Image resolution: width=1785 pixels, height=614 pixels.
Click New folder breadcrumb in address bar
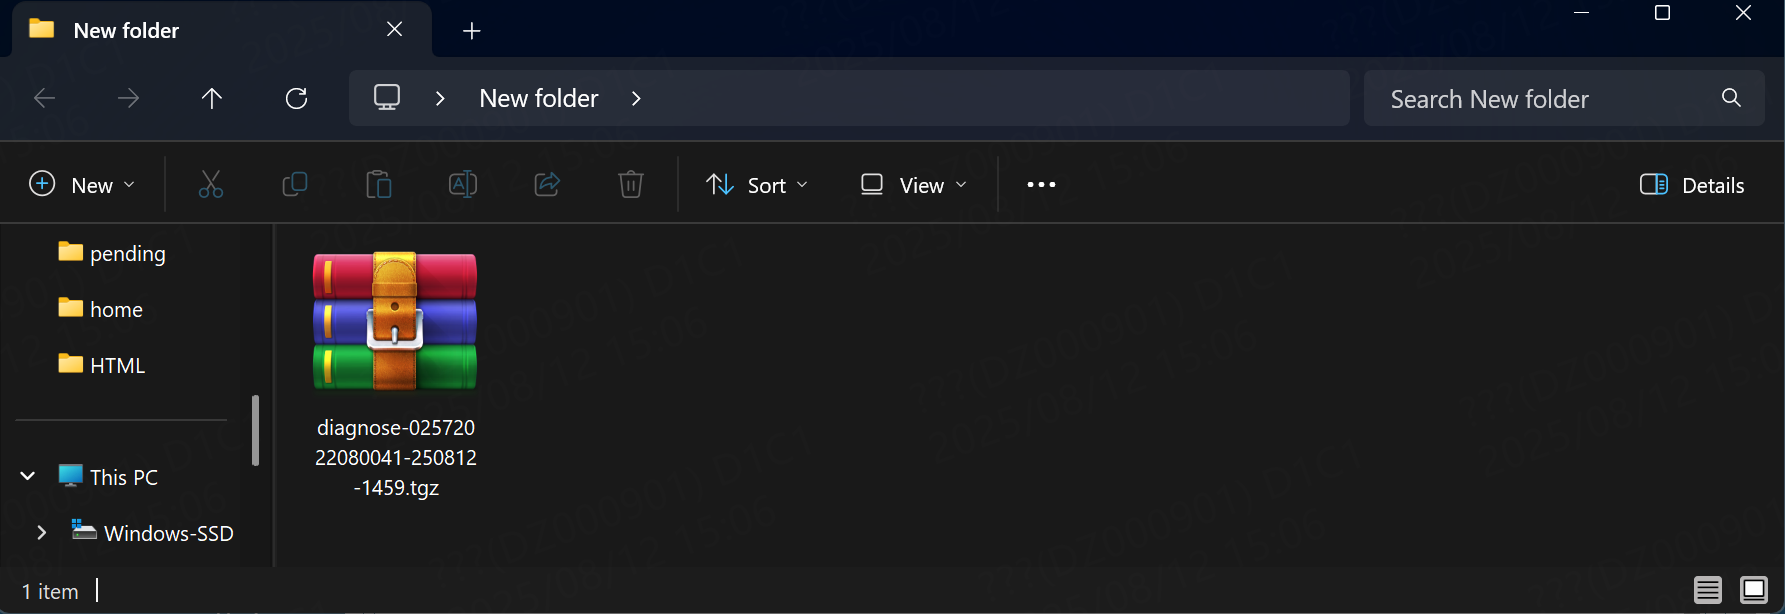coord(539,98)
